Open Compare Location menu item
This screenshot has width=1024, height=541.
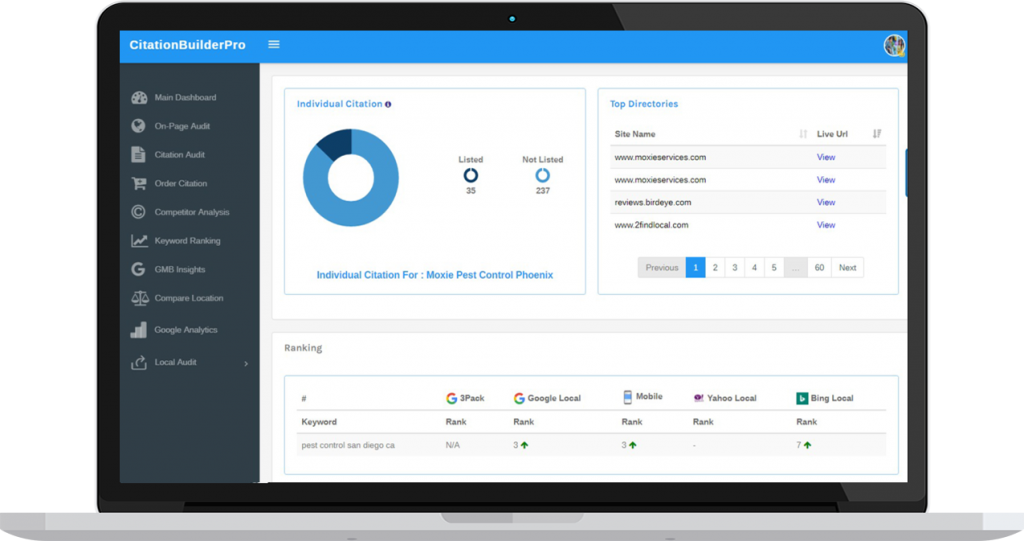pyautogui.click(x=189, y=298)
